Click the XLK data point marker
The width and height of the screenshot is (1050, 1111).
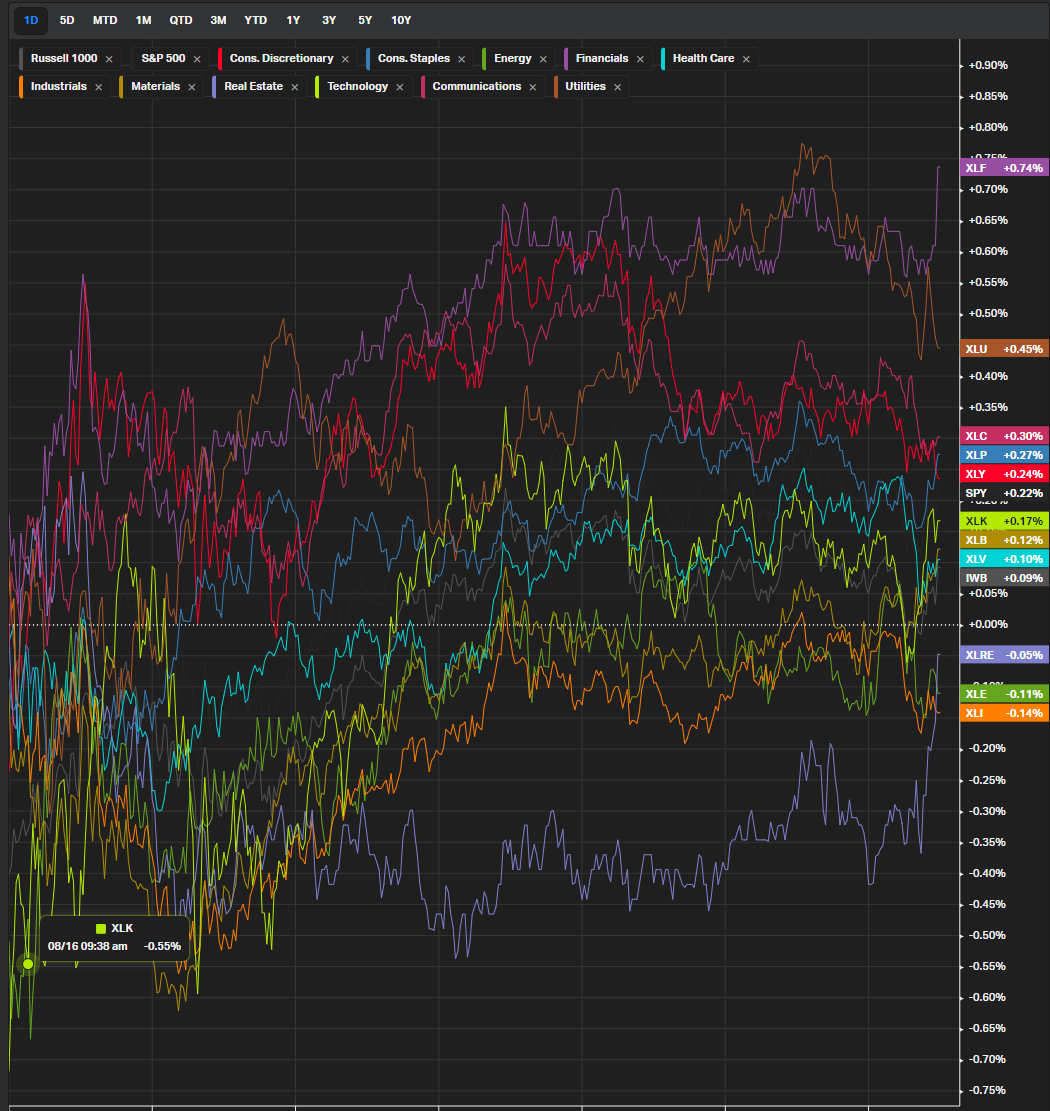(x=28, y=964)
